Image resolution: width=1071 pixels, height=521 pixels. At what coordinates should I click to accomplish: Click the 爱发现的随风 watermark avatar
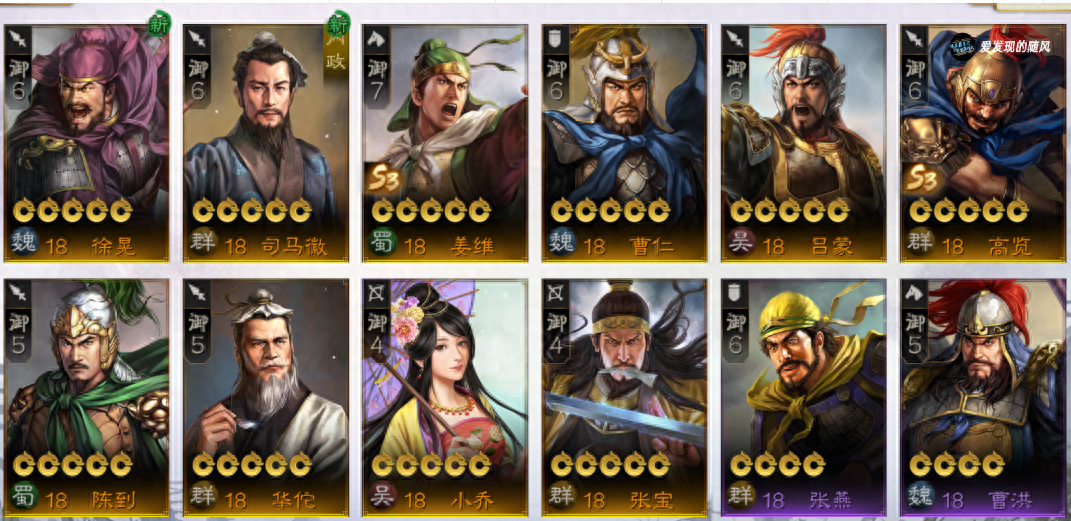(964, 46)
